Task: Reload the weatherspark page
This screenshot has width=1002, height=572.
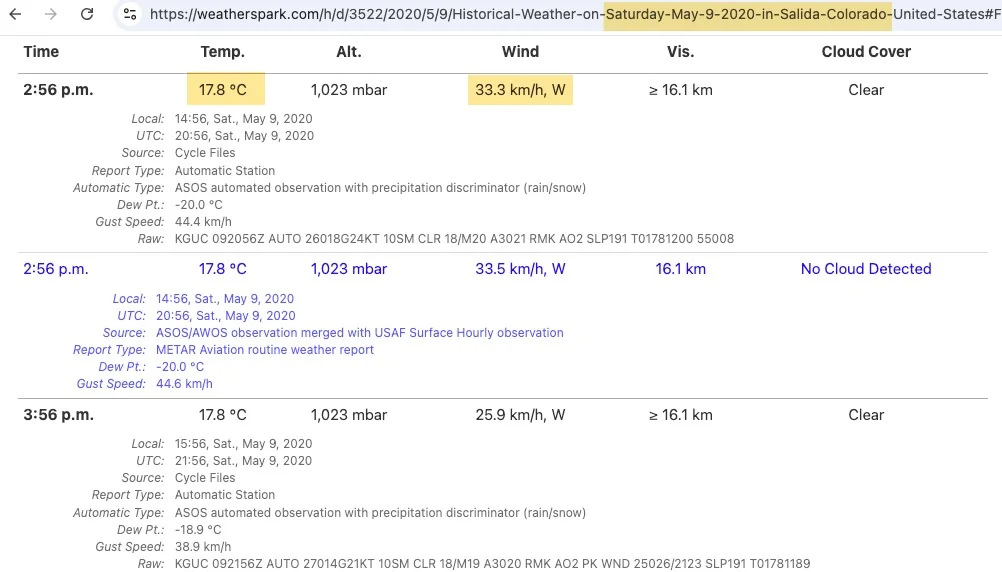Action: pos(87,14)
